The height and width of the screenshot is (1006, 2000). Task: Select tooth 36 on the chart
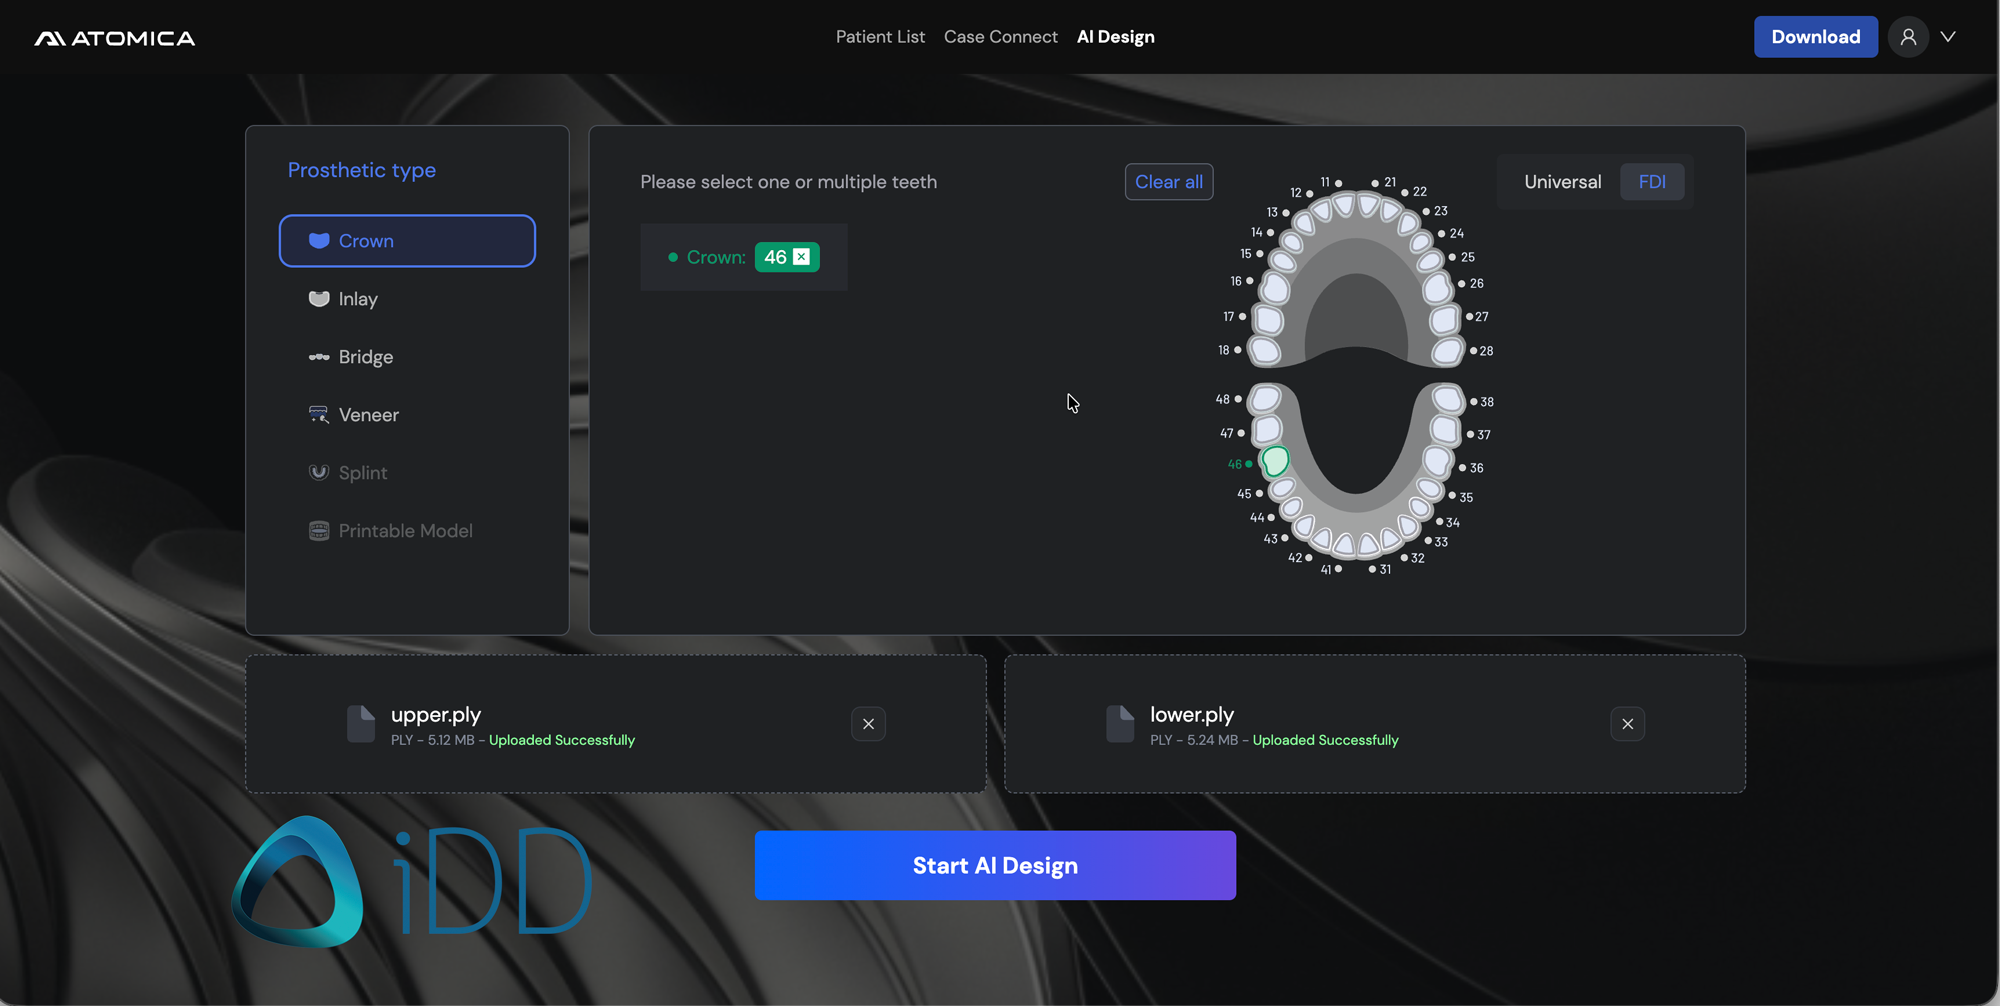[1437, 459]
